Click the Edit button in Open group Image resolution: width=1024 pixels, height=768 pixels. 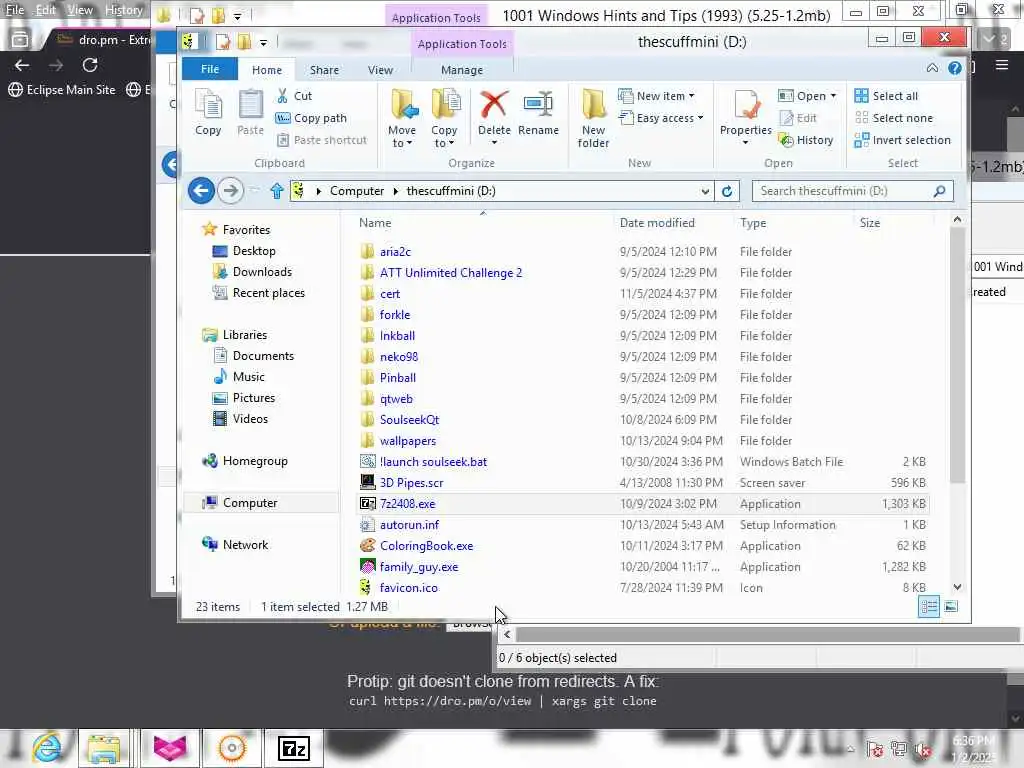(x=797, y=118)
